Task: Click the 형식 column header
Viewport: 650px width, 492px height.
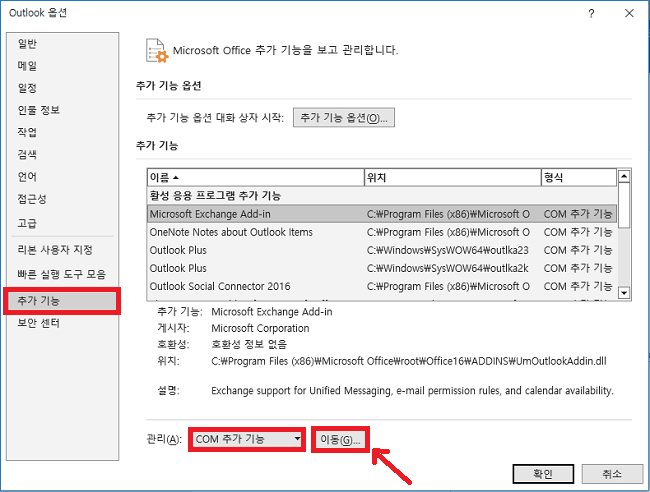Action: [x=579, y=178]
